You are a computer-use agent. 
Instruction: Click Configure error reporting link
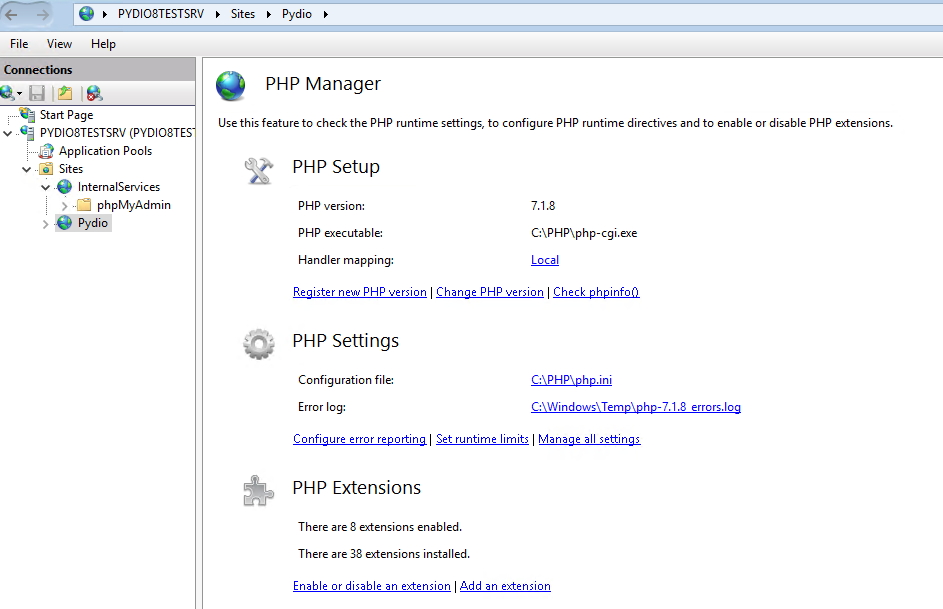(x=359, y=439)
